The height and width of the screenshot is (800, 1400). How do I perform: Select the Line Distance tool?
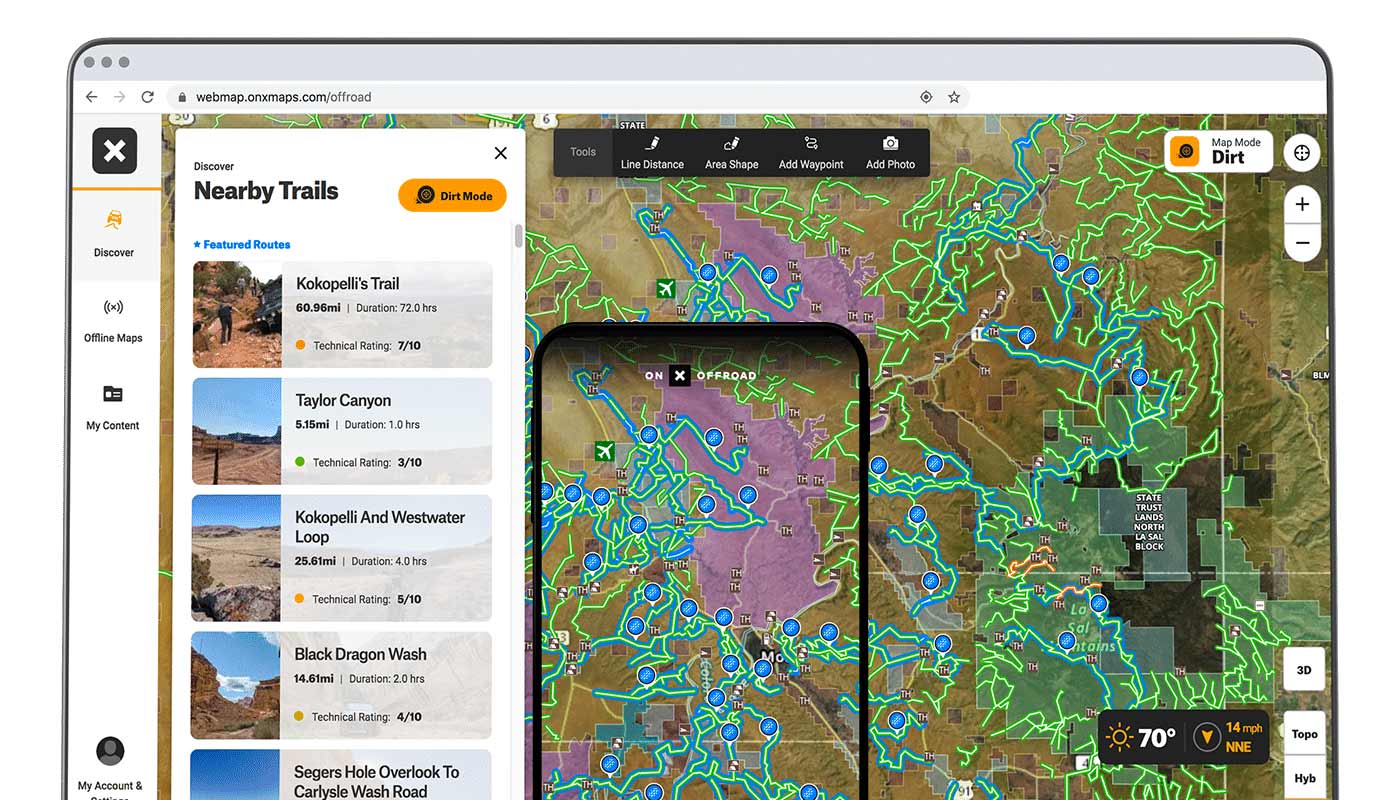coord(652,153)
